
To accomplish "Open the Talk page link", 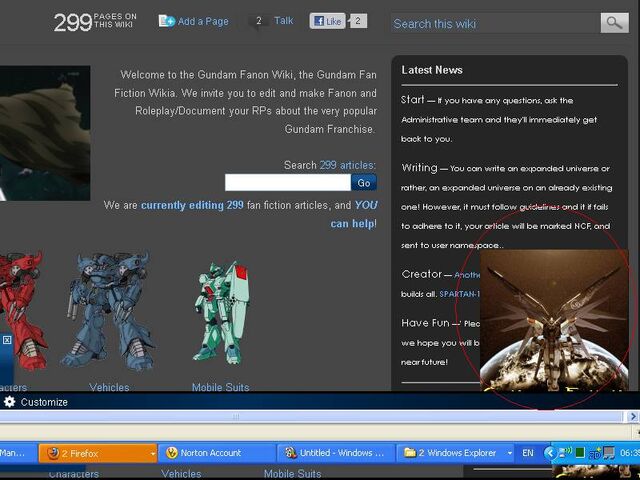I will [x=283, y=21].
